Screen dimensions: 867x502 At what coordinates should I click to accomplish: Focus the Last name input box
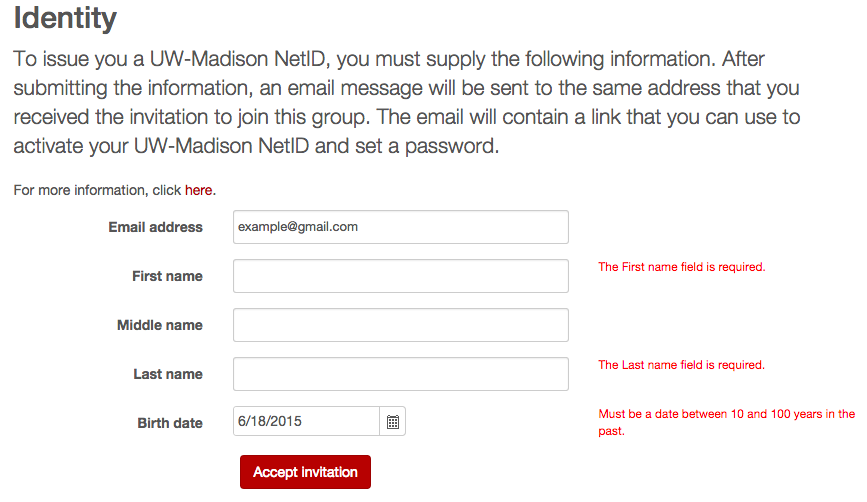[x=401, y=374]
